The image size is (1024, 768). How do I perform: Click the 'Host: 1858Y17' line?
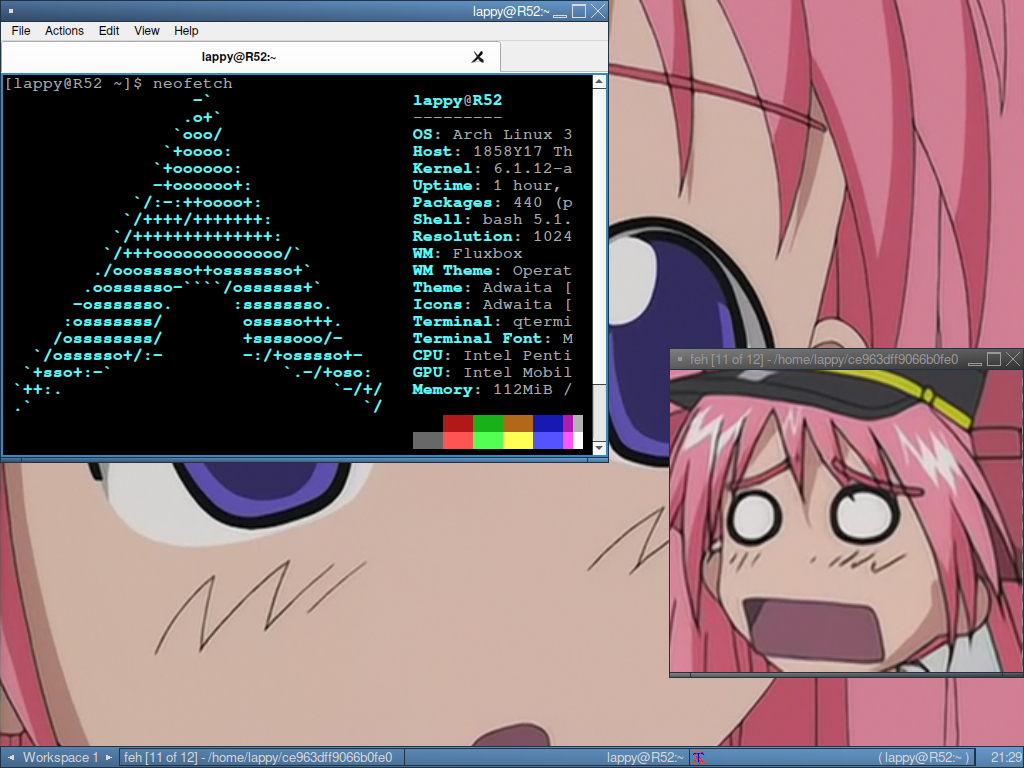tap(492, 152)
